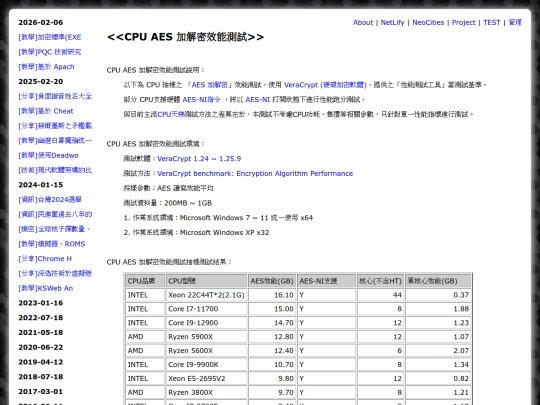Open the [教學]使用Deadwo article link
This screenshot has height=405, width=540.
48,155
